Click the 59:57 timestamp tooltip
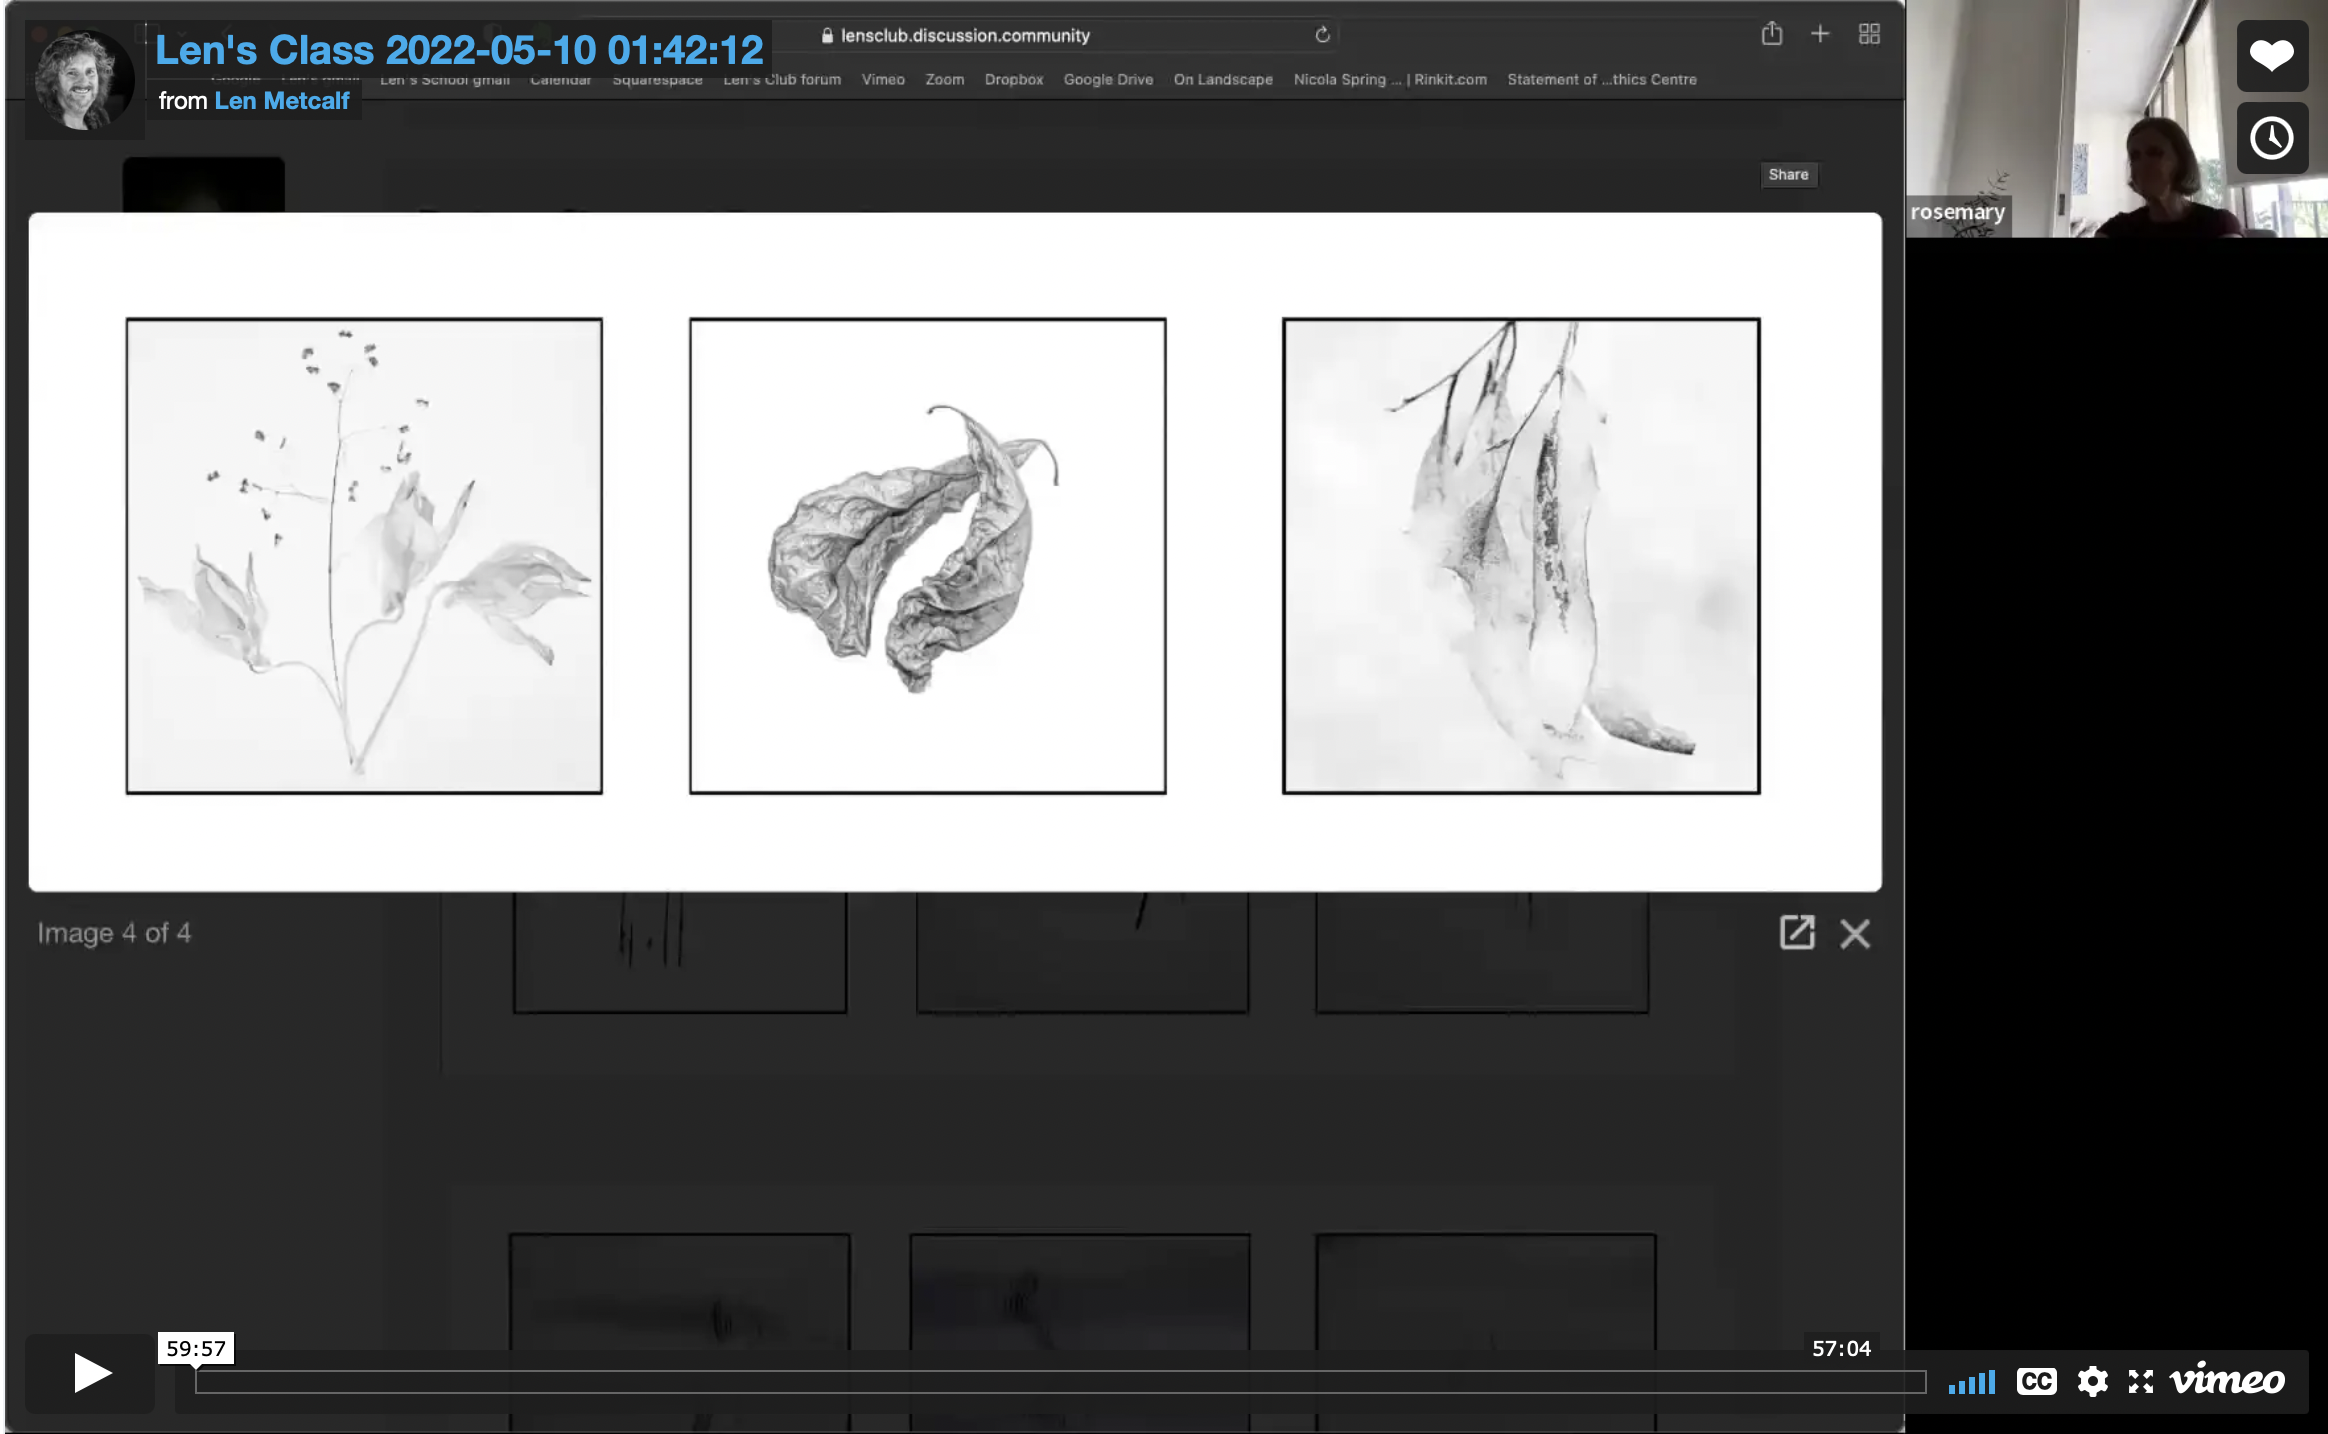The image size is (2328, 1434). coord(196,1348)
